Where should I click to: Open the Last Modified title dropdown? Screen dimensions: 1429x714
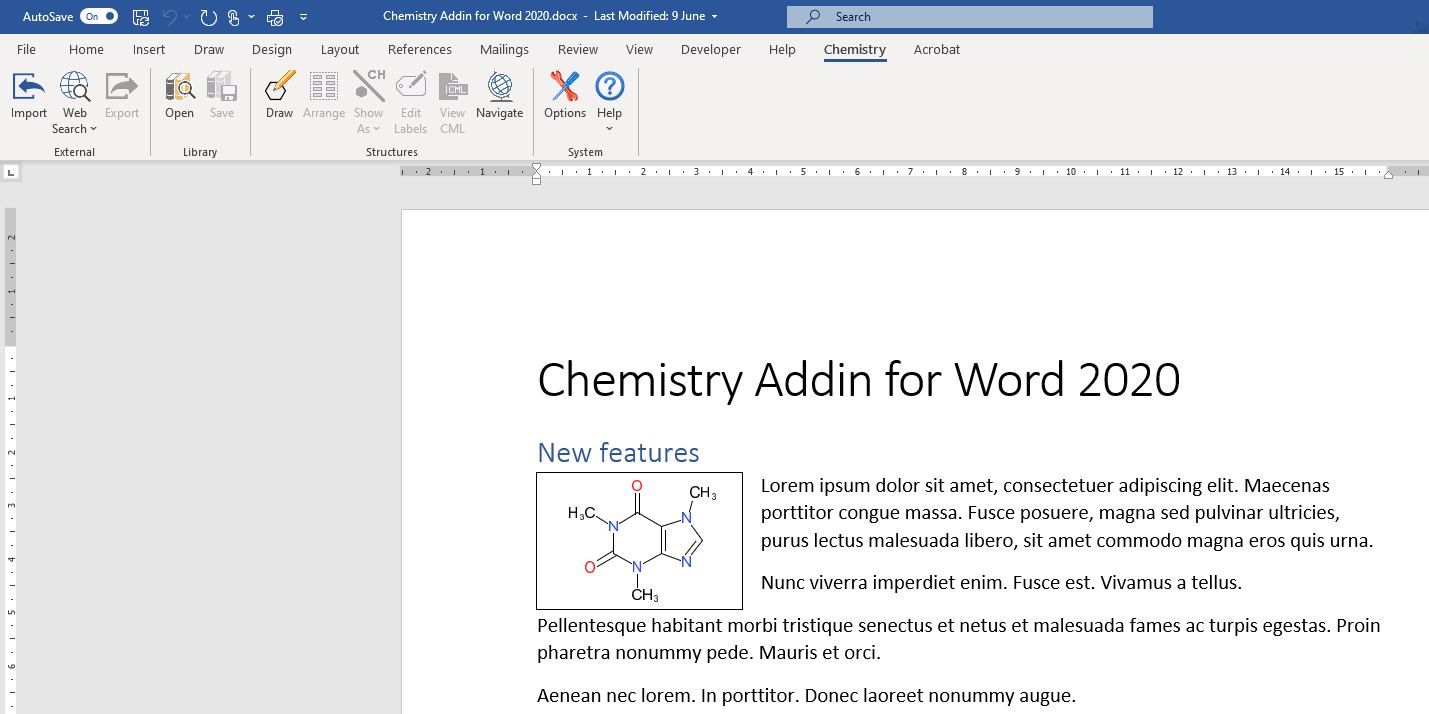click(714, 17)
